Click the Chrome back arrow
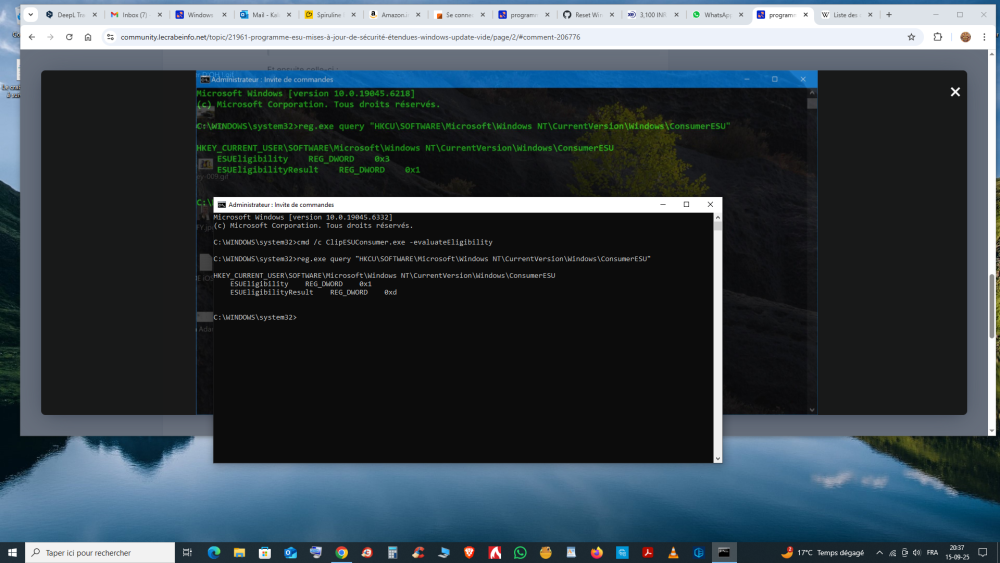The height and width of the screenshot is (563, 1000). (x=31, y=37)
